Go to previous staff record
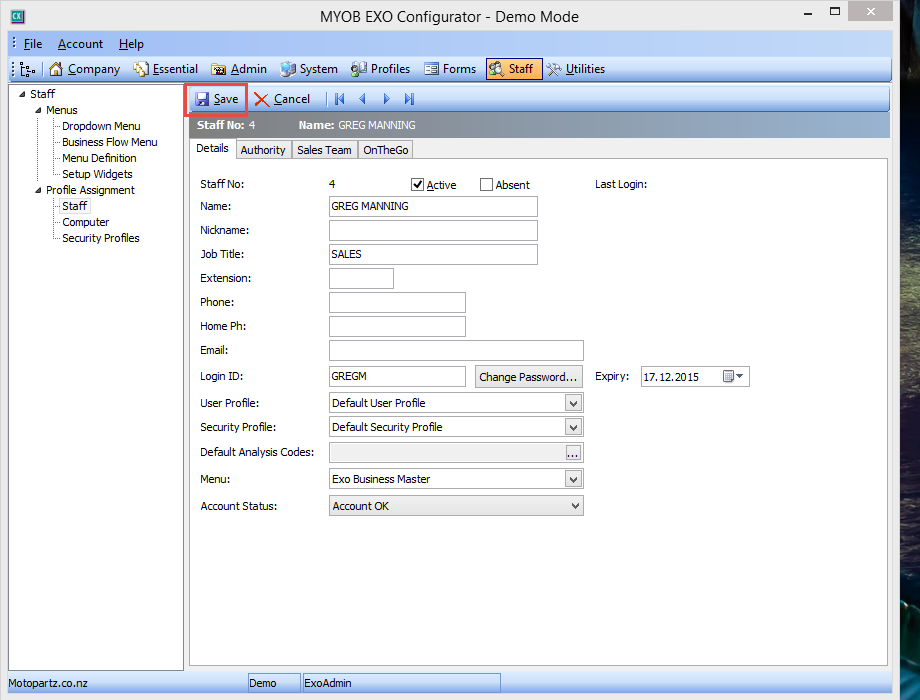This screenshot has width=920, height=700. pos(363,99)
